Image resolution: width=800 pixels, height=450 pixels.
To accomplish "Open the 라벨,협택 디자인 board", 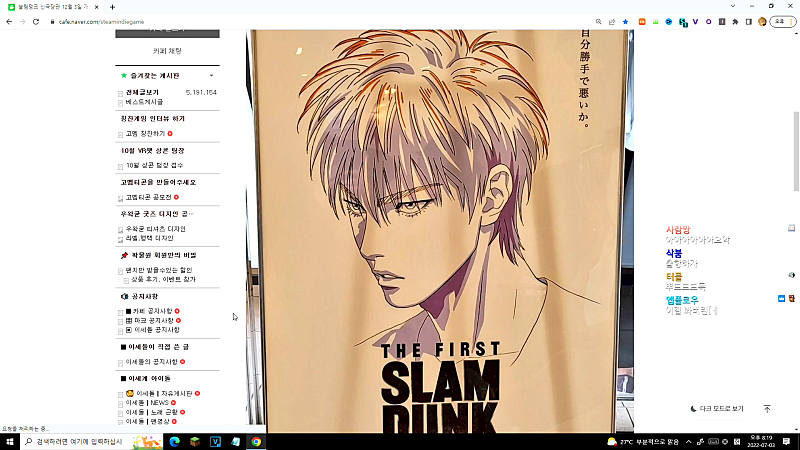I will [149, 238].
